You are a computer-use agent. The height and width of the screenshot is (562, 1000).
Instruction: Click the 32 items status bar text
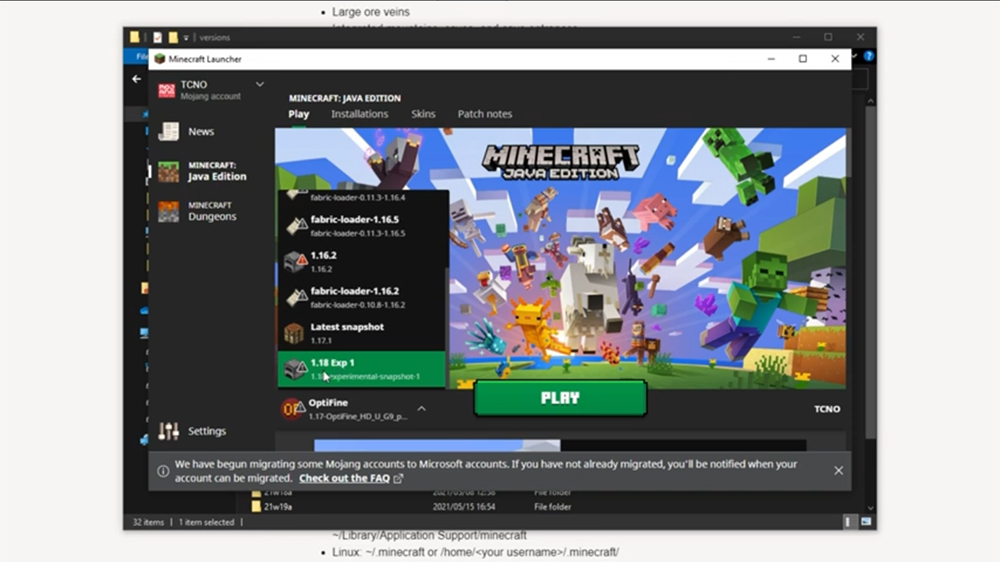pyautogui.click(x=148, y=522)
